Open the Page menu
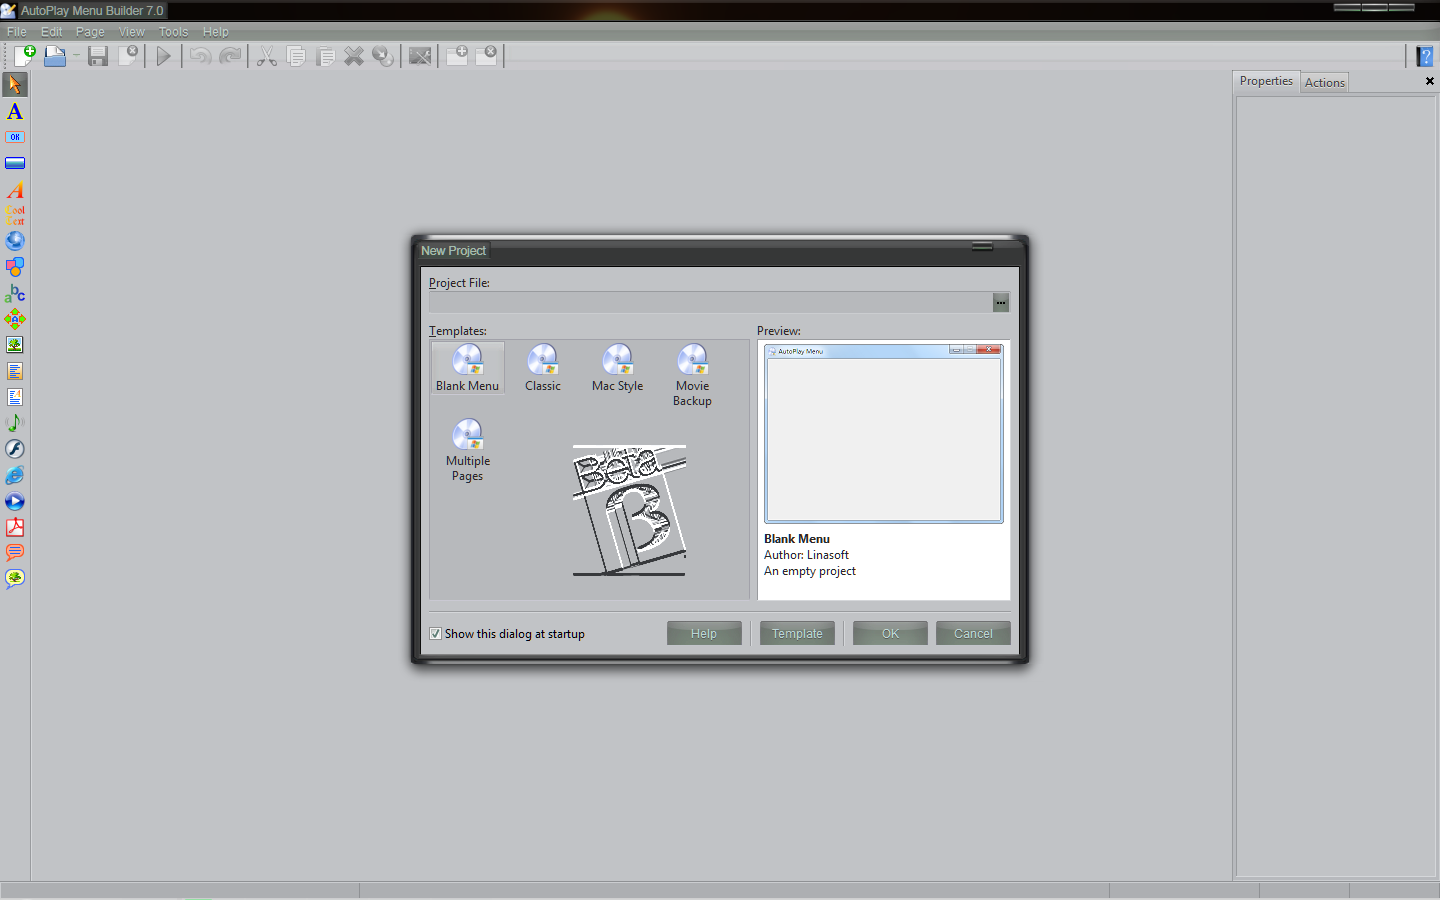This screenshot has width=1440, height=900. coord(90,32)
